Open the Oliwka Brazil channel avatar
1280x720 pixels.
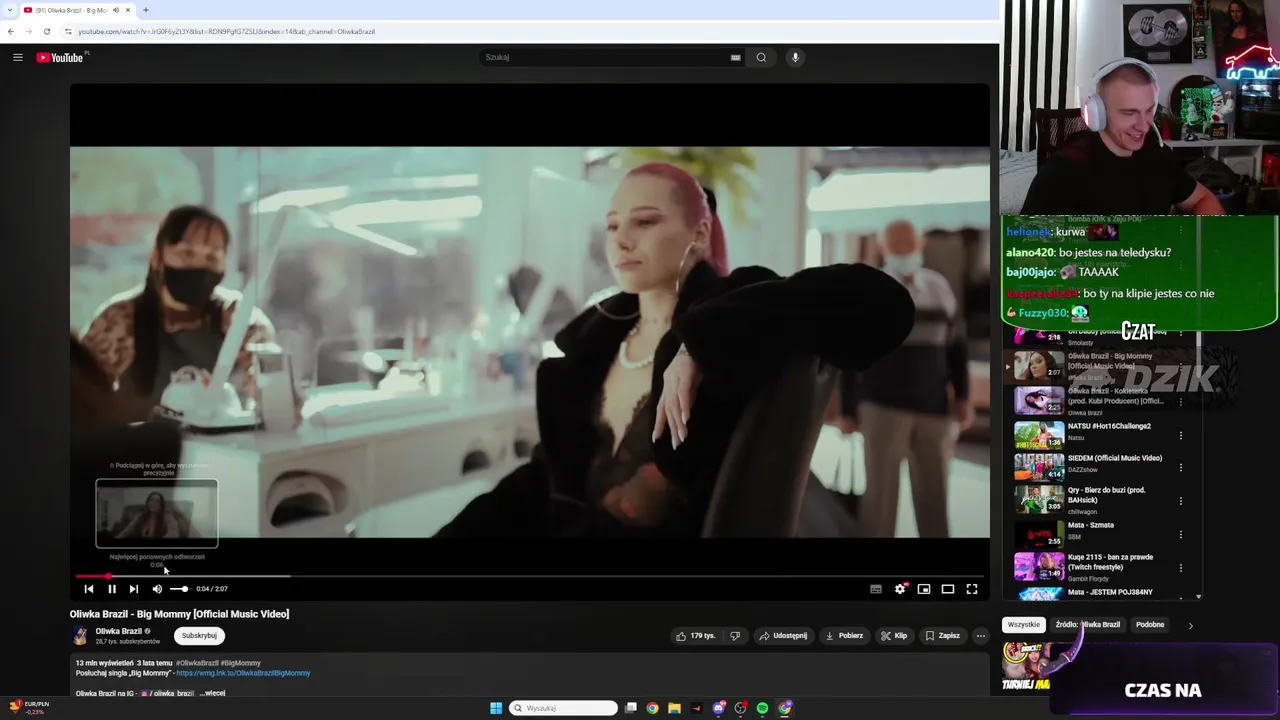[80, 636]
